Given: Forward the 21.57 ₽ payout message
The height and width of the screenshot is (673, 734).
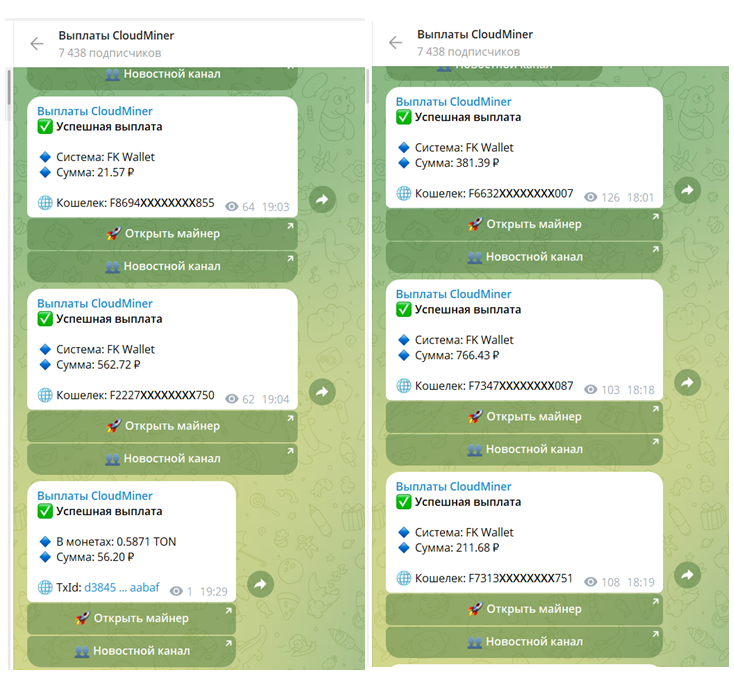Looking at the screenshot, I should coord(322,199).
